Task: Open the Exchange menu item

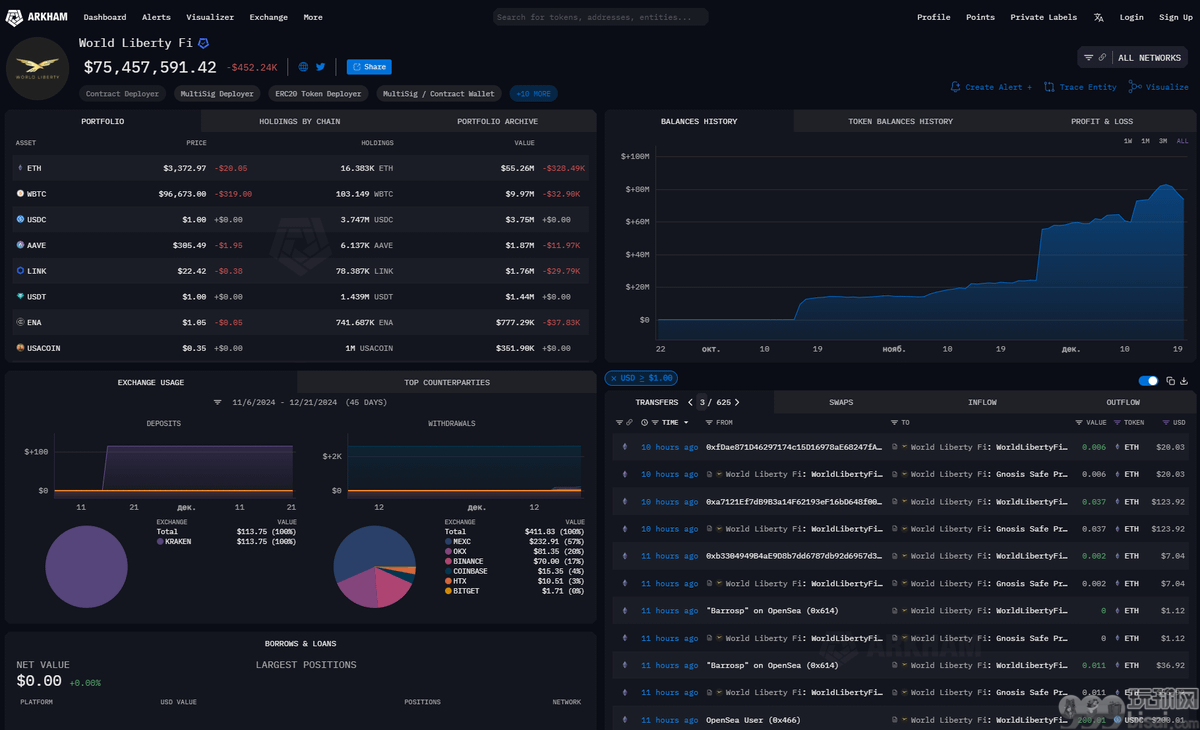Action: click(x=268, y=17)
